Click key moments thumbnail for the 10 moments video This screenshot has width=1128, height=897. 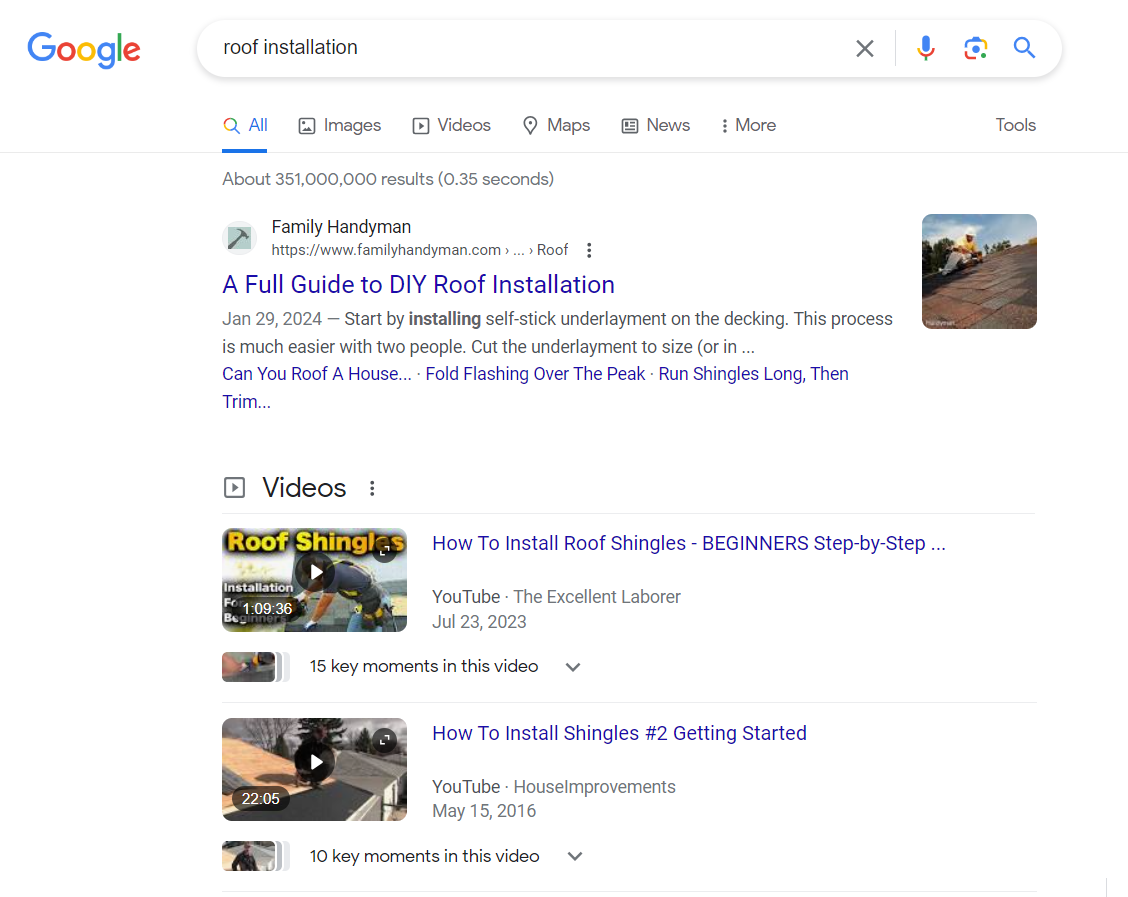pos(255,856)
